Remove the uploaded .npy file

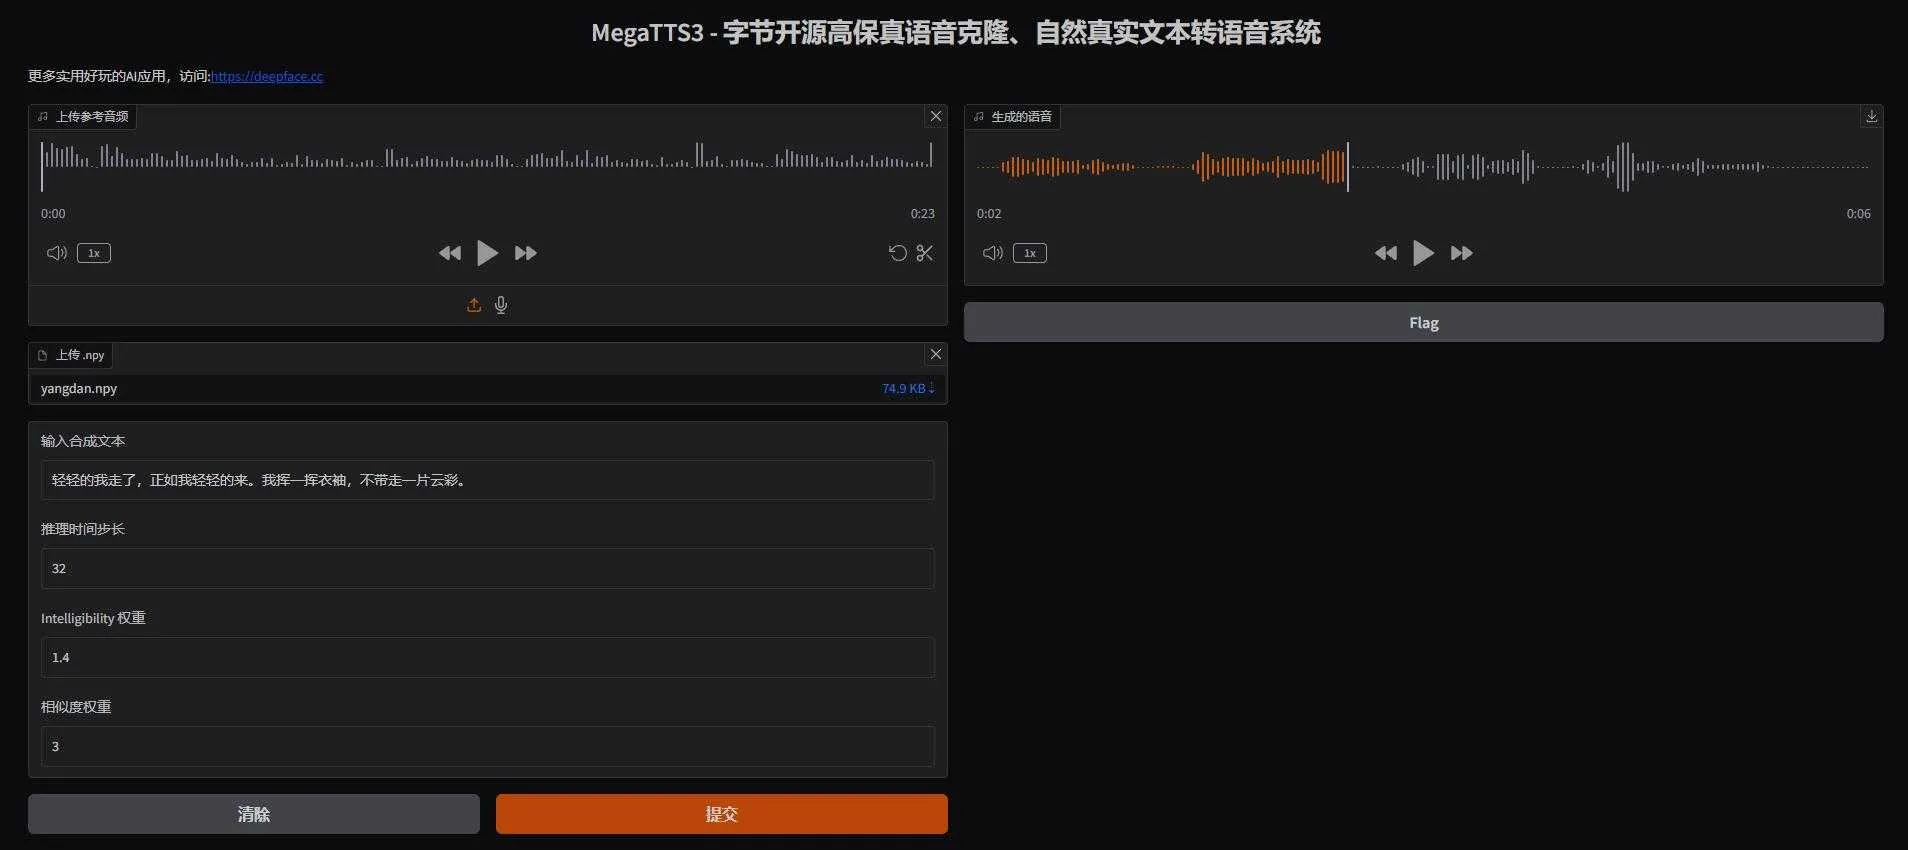point(936,354)
